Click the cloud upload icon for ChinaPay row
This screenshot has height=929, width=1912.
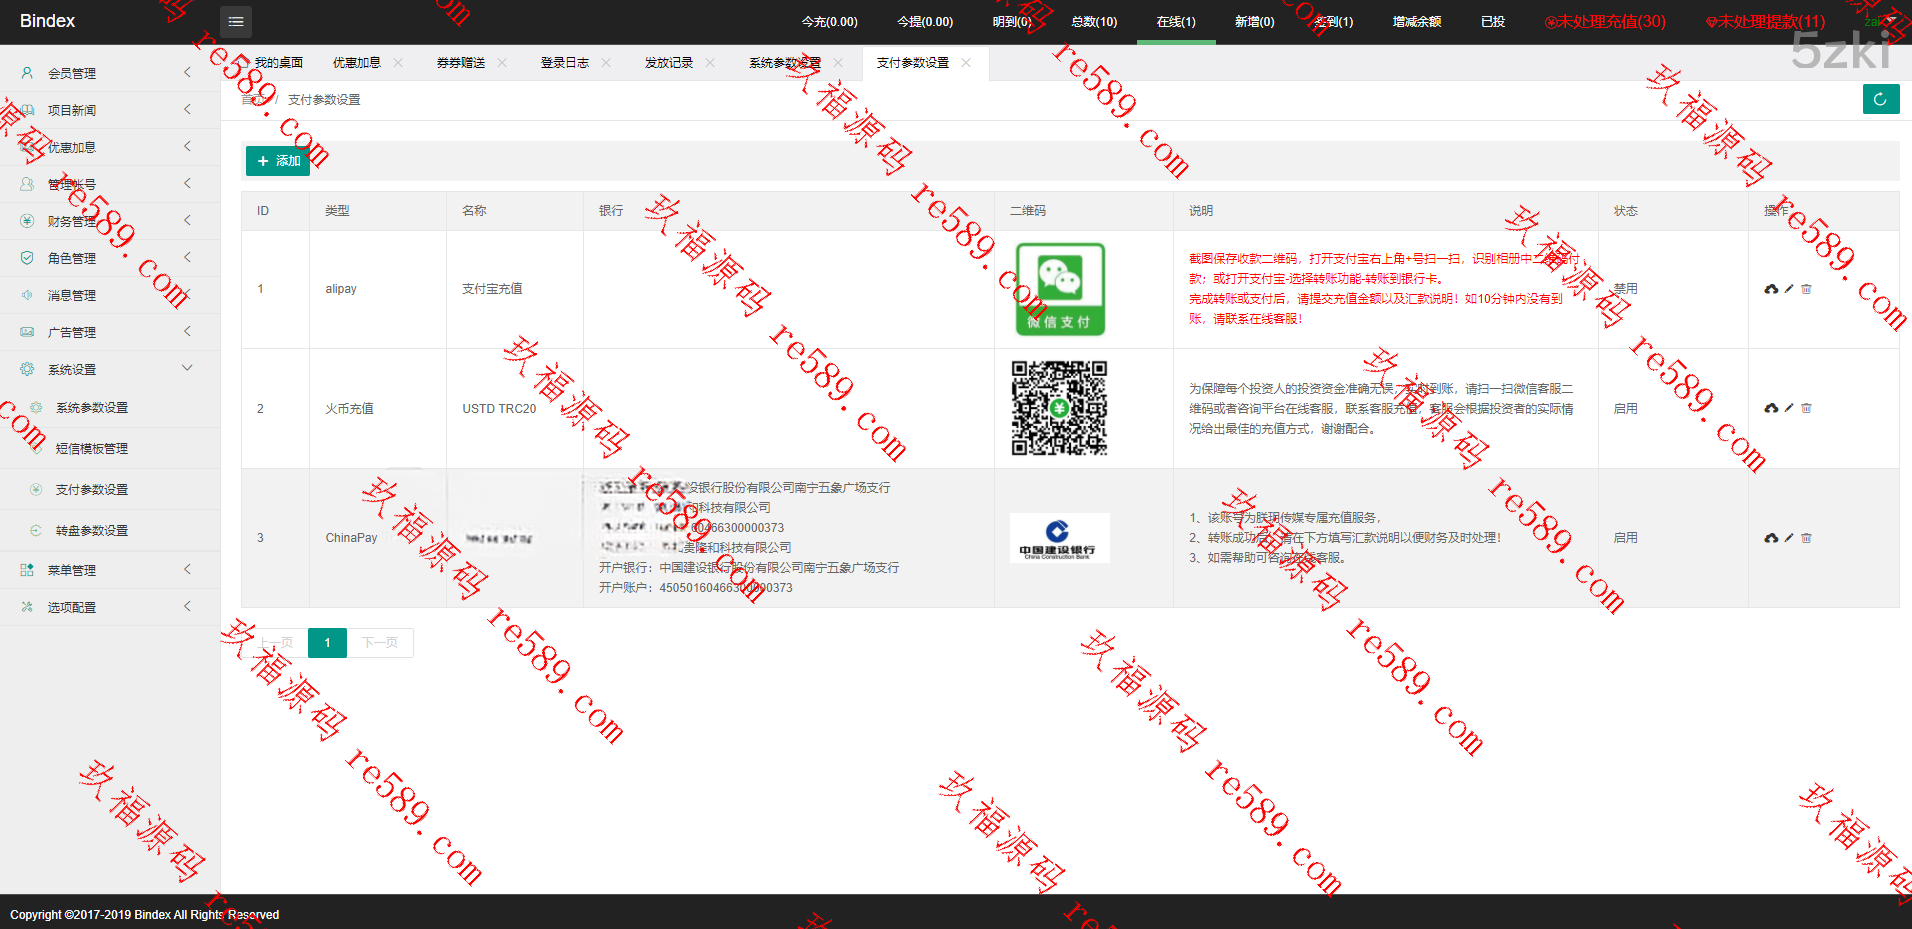pyautogui.click(x=1771, y=538)
